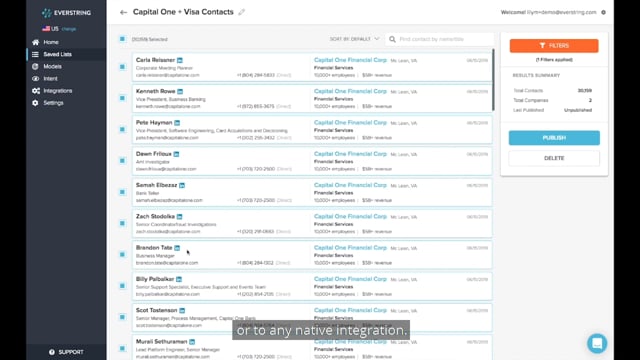
Task: Open Zach Stodolka's LinkedIn icon
Action: [180, 217]
